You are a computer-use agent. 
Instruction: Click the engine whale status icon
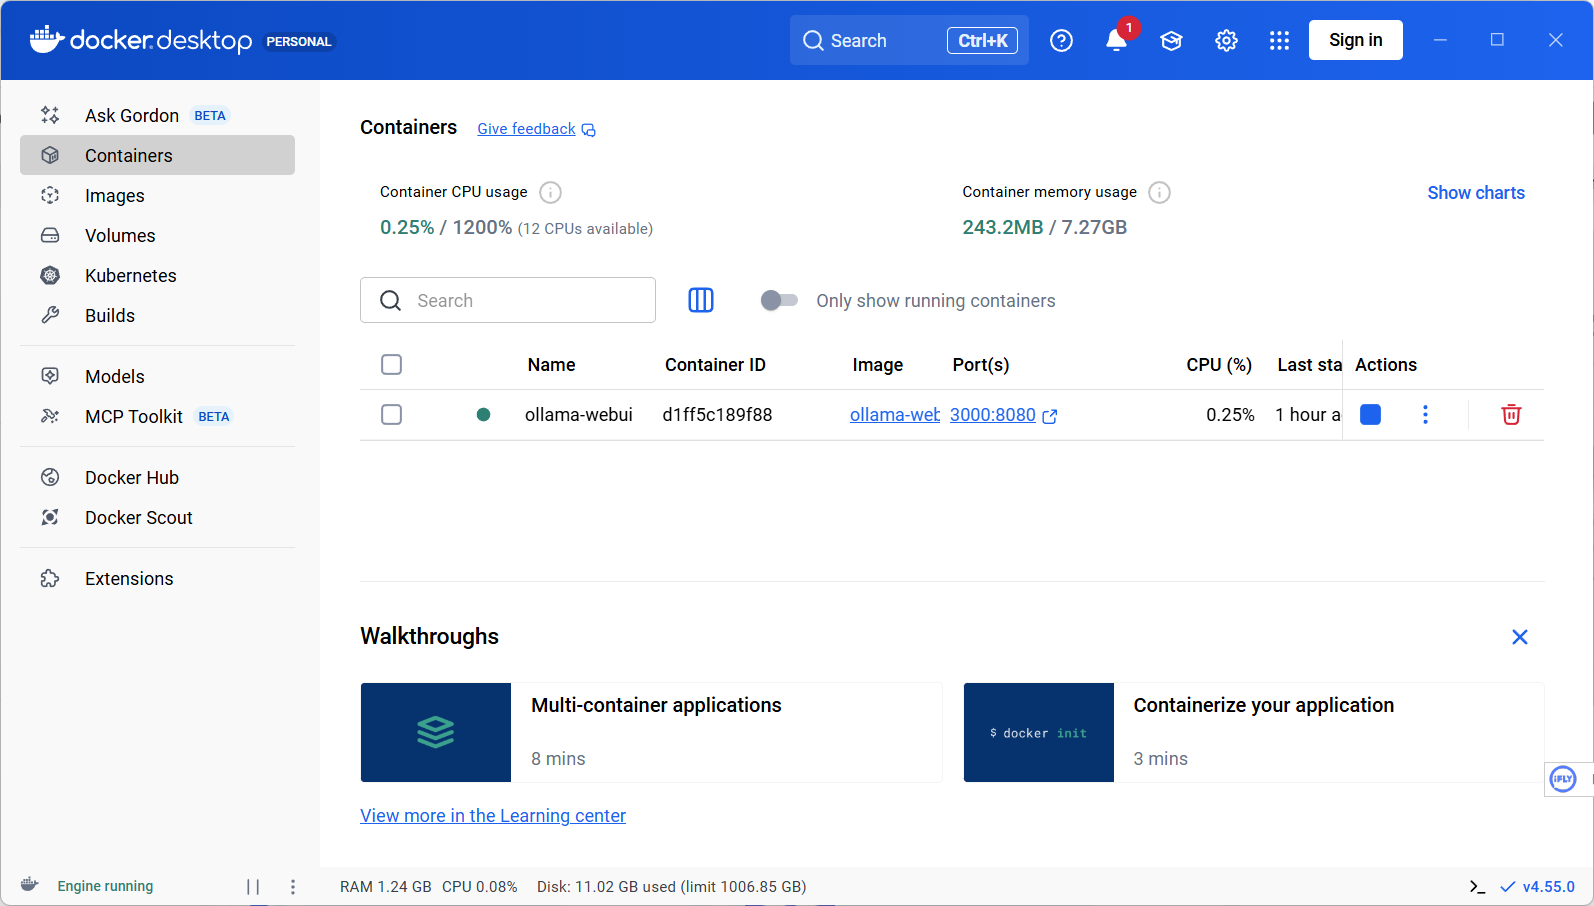tap(29, 885)
